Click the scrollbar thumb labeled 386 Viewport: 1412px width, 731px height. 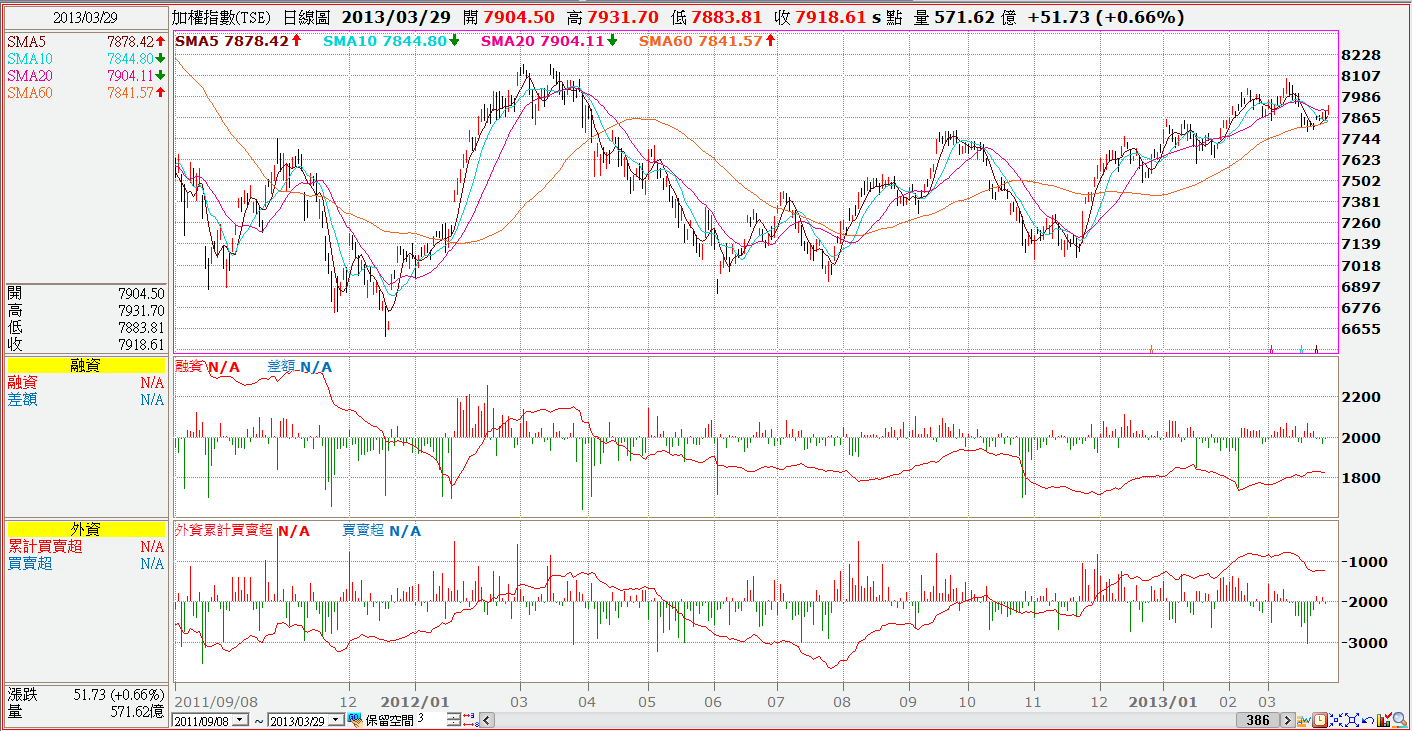[1257, 720]
